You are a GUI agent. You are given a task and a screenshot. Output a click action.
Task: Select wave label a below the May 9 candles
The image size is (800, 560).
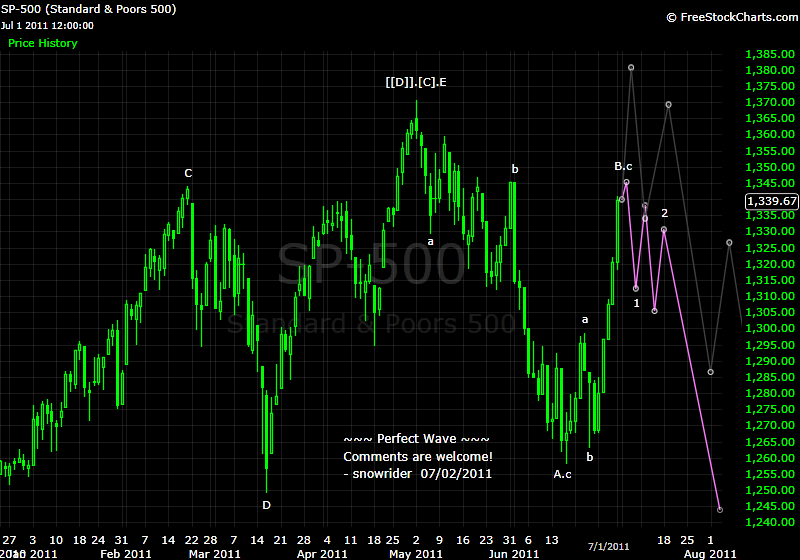point(431,242)
